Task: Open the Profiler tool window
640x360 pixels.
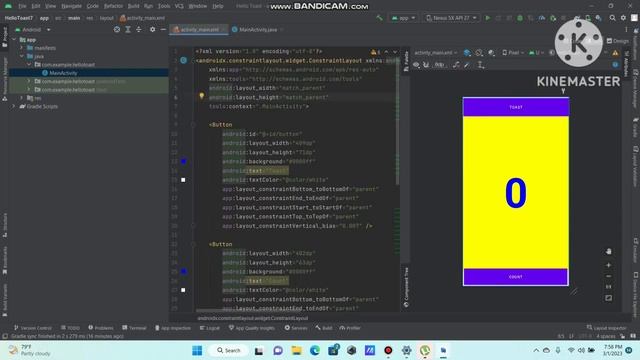Action: click(x=350, y=328)
